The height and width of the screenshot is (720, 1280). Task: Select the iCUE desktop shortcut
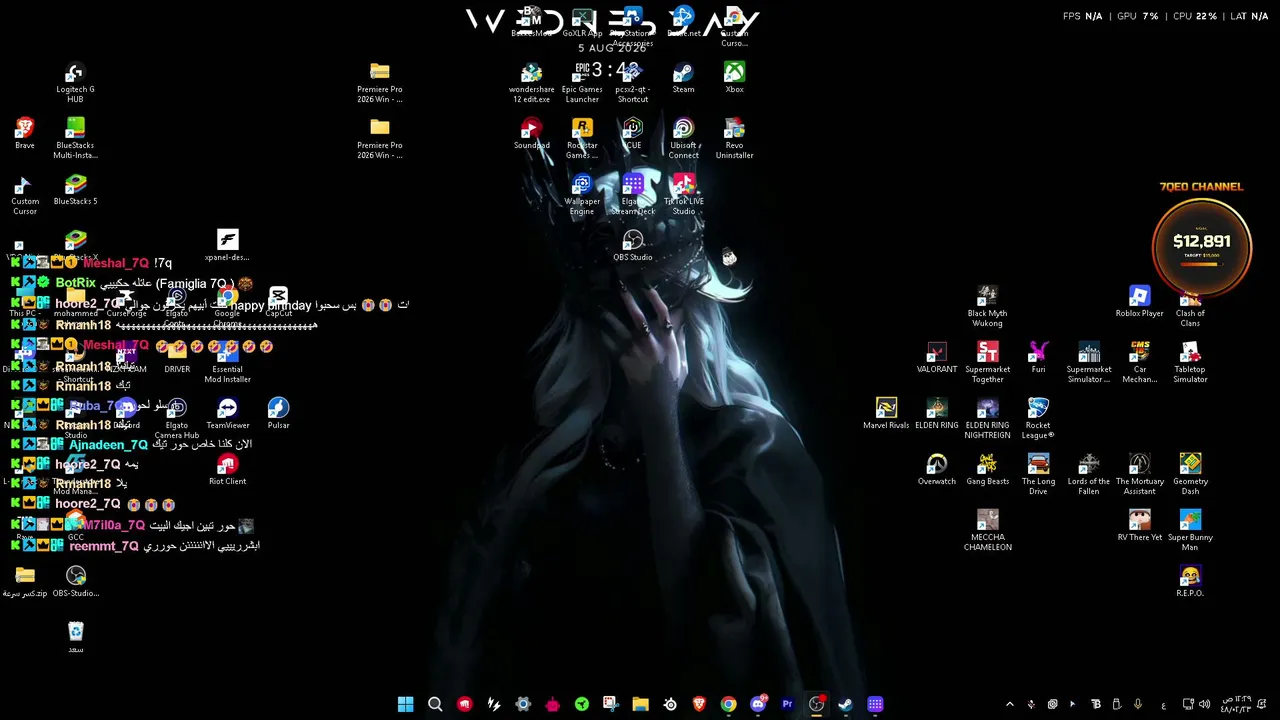click(x=633, y=133)
